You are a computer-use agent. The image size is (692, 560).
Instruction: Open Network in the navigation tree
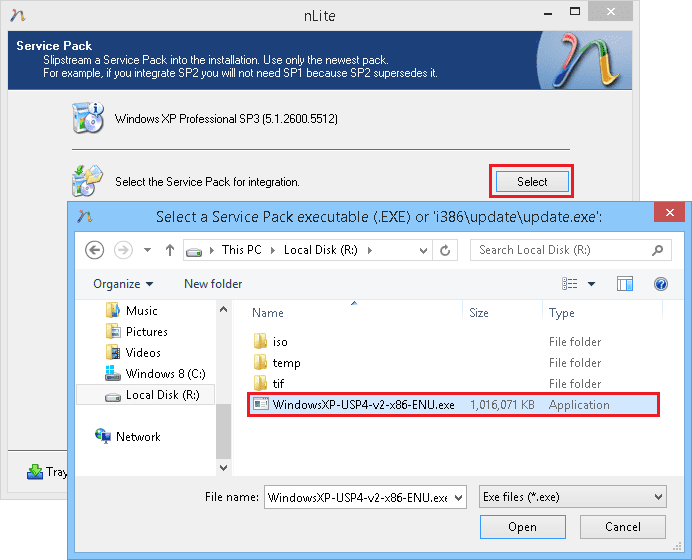138,437
